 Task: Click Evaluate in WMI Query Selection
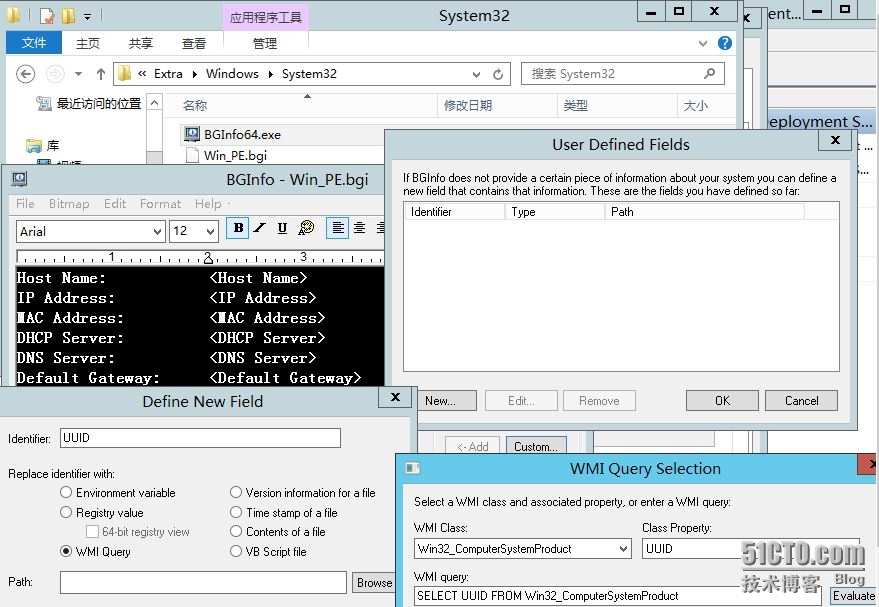(854, 595)
